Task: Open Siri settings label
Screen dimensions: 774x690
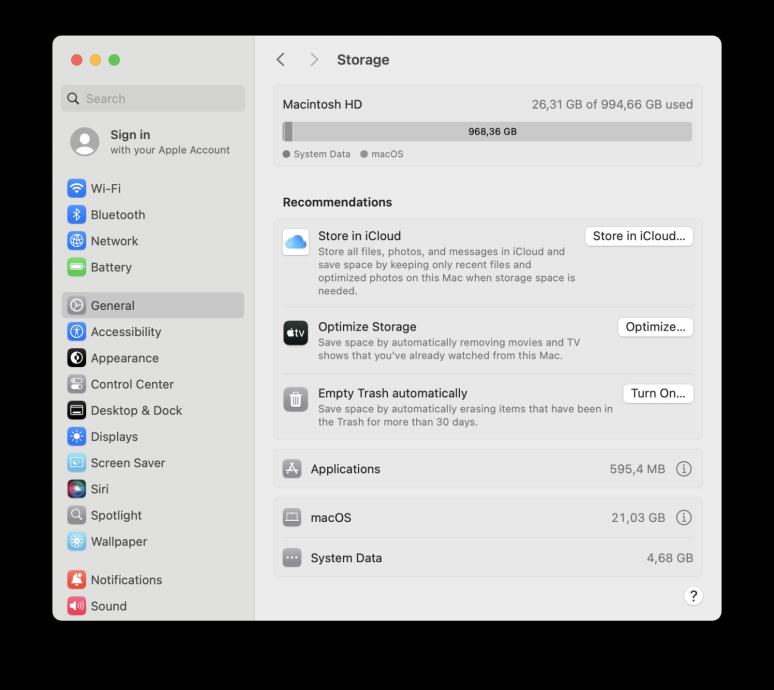Action: pos(99,489)
